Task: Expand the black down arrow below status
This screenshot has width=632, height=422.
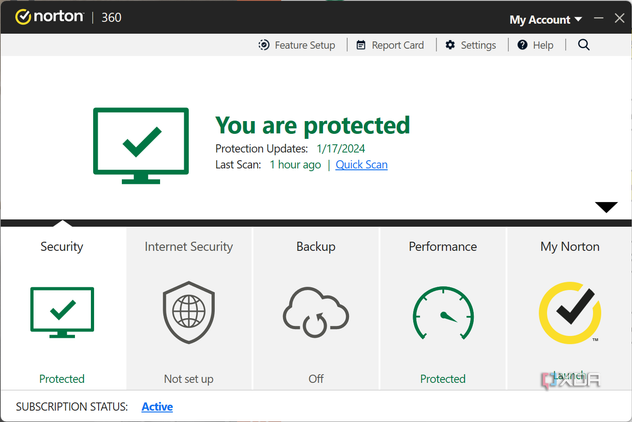Action: point(606,207)
